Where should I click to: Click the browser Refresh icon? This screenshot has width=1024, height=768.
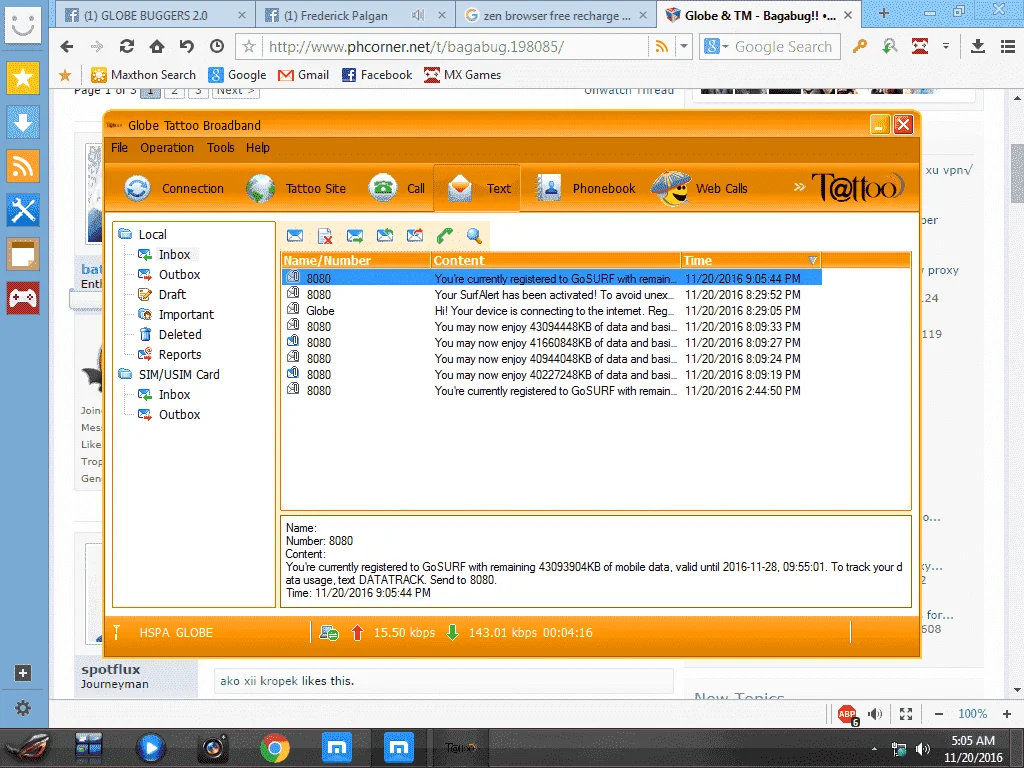click(x=127, y=46)
